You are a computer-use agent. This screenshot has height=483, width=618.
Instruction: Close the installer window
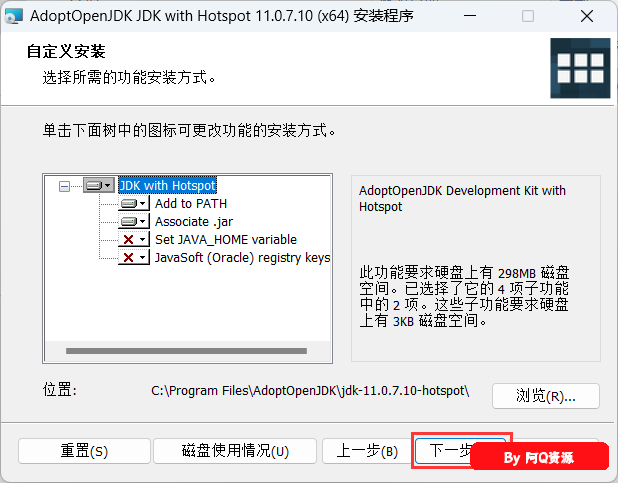587,16
